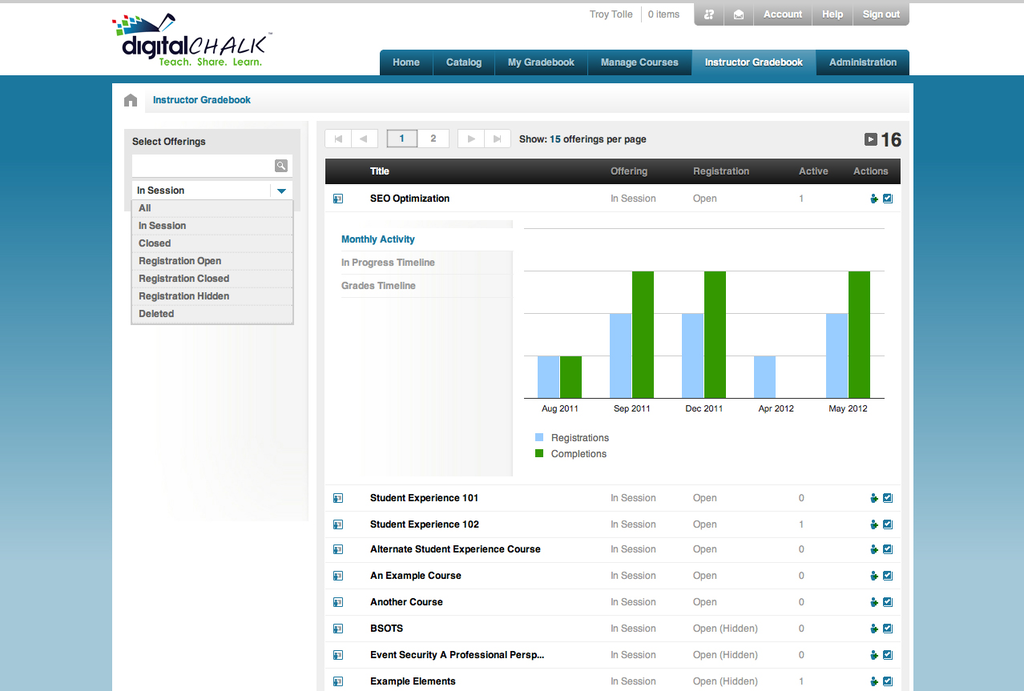Toggle the checkmark action for Student Experience 102
Screen dimensions: 1024x691
coord(888,524)
